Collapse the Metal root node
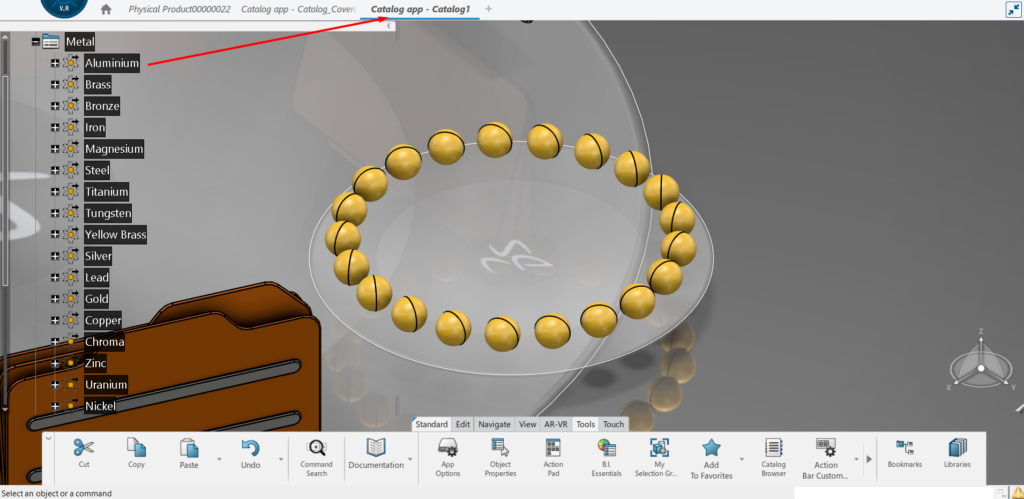Screen dimensions: 1024x499 35,42
